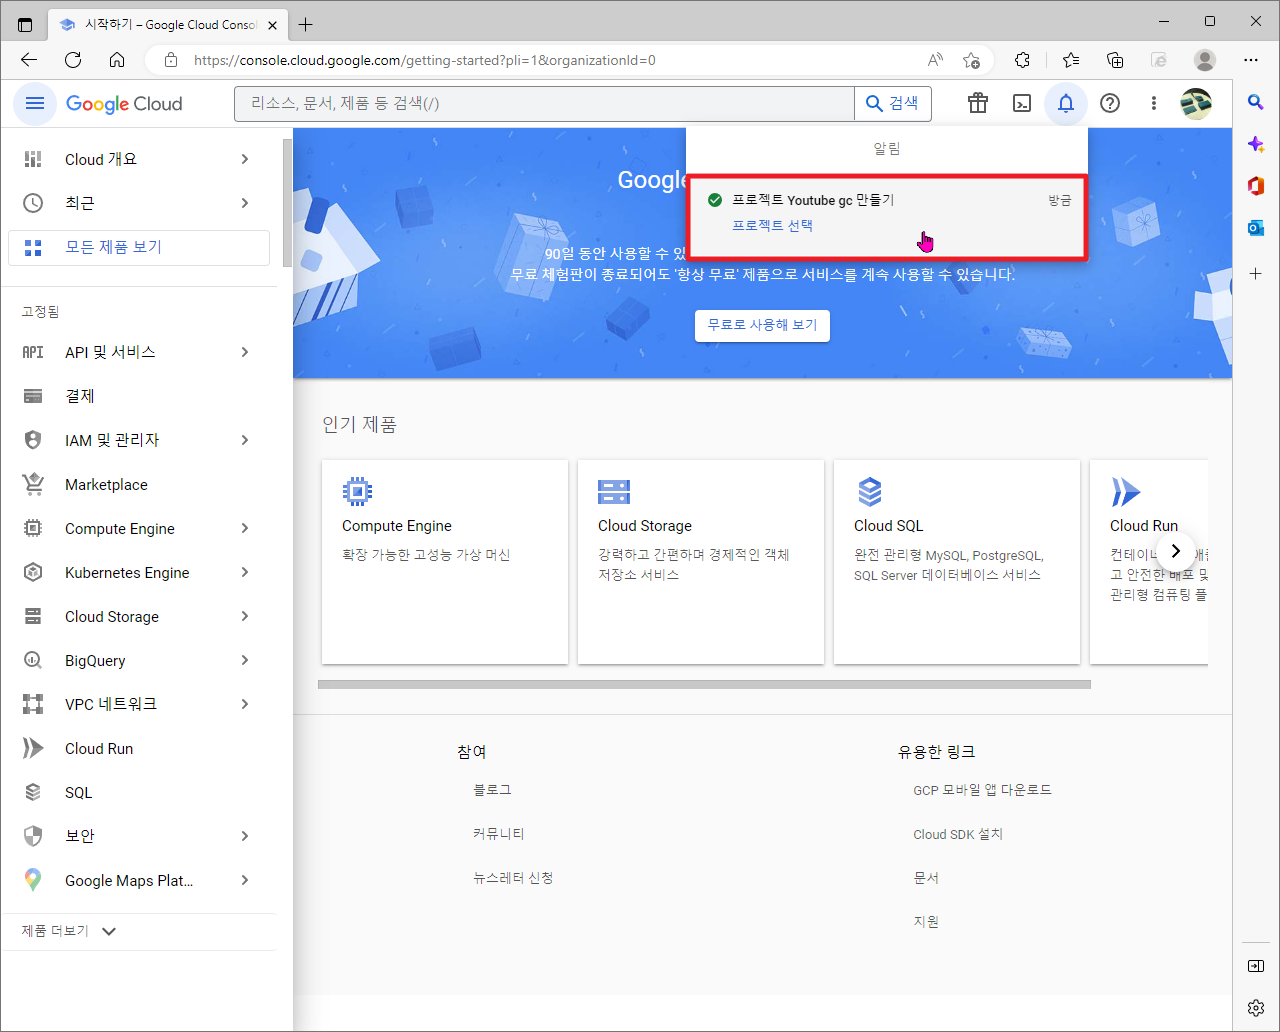Select the 시작하기 Google Cloud Console browser tab
The width and height of the screenshot is (1280, 1032).
tap(167, 24)
